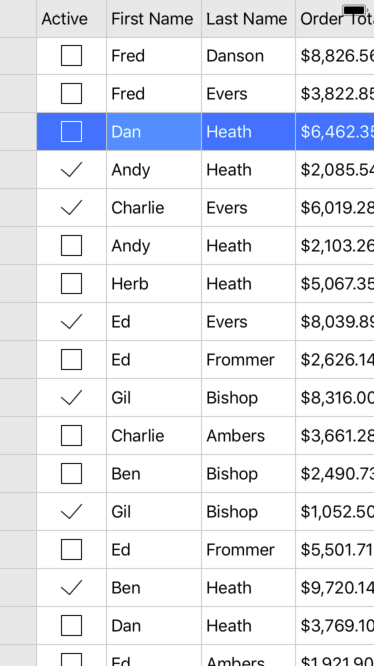Viewport: 374px width, 666px height.
Task: Click the $8,316.00 order total cell
Action: [x=335, y=398]
